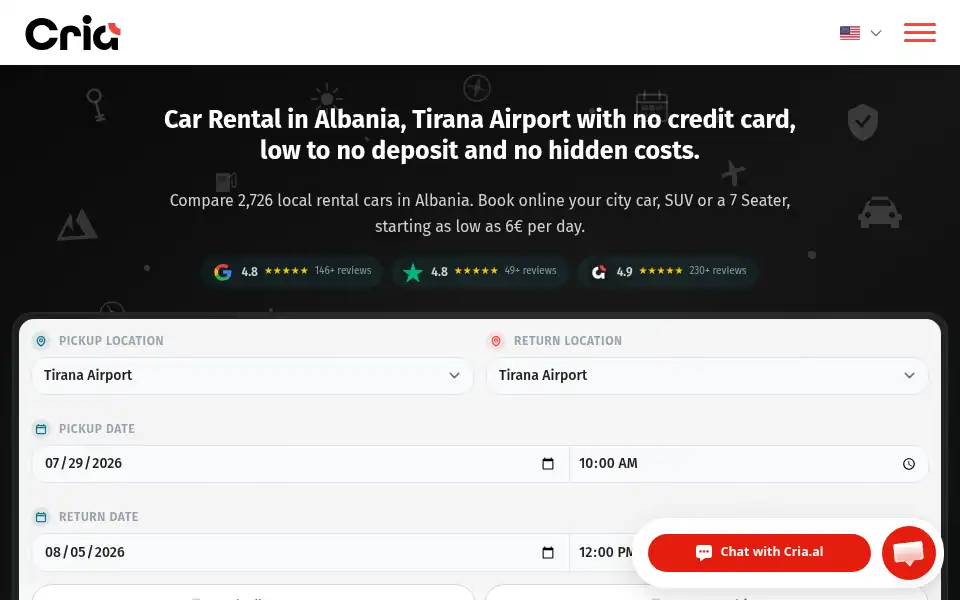960x600 pixels.
Task: Click the 146+ reviews text
Action: [343, 271]
